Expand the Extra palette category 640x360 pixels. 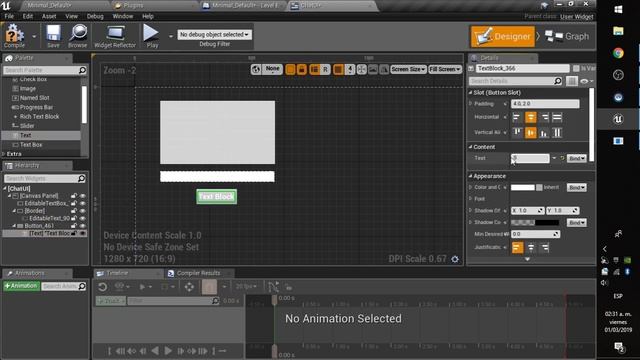(x=4, y=154)
